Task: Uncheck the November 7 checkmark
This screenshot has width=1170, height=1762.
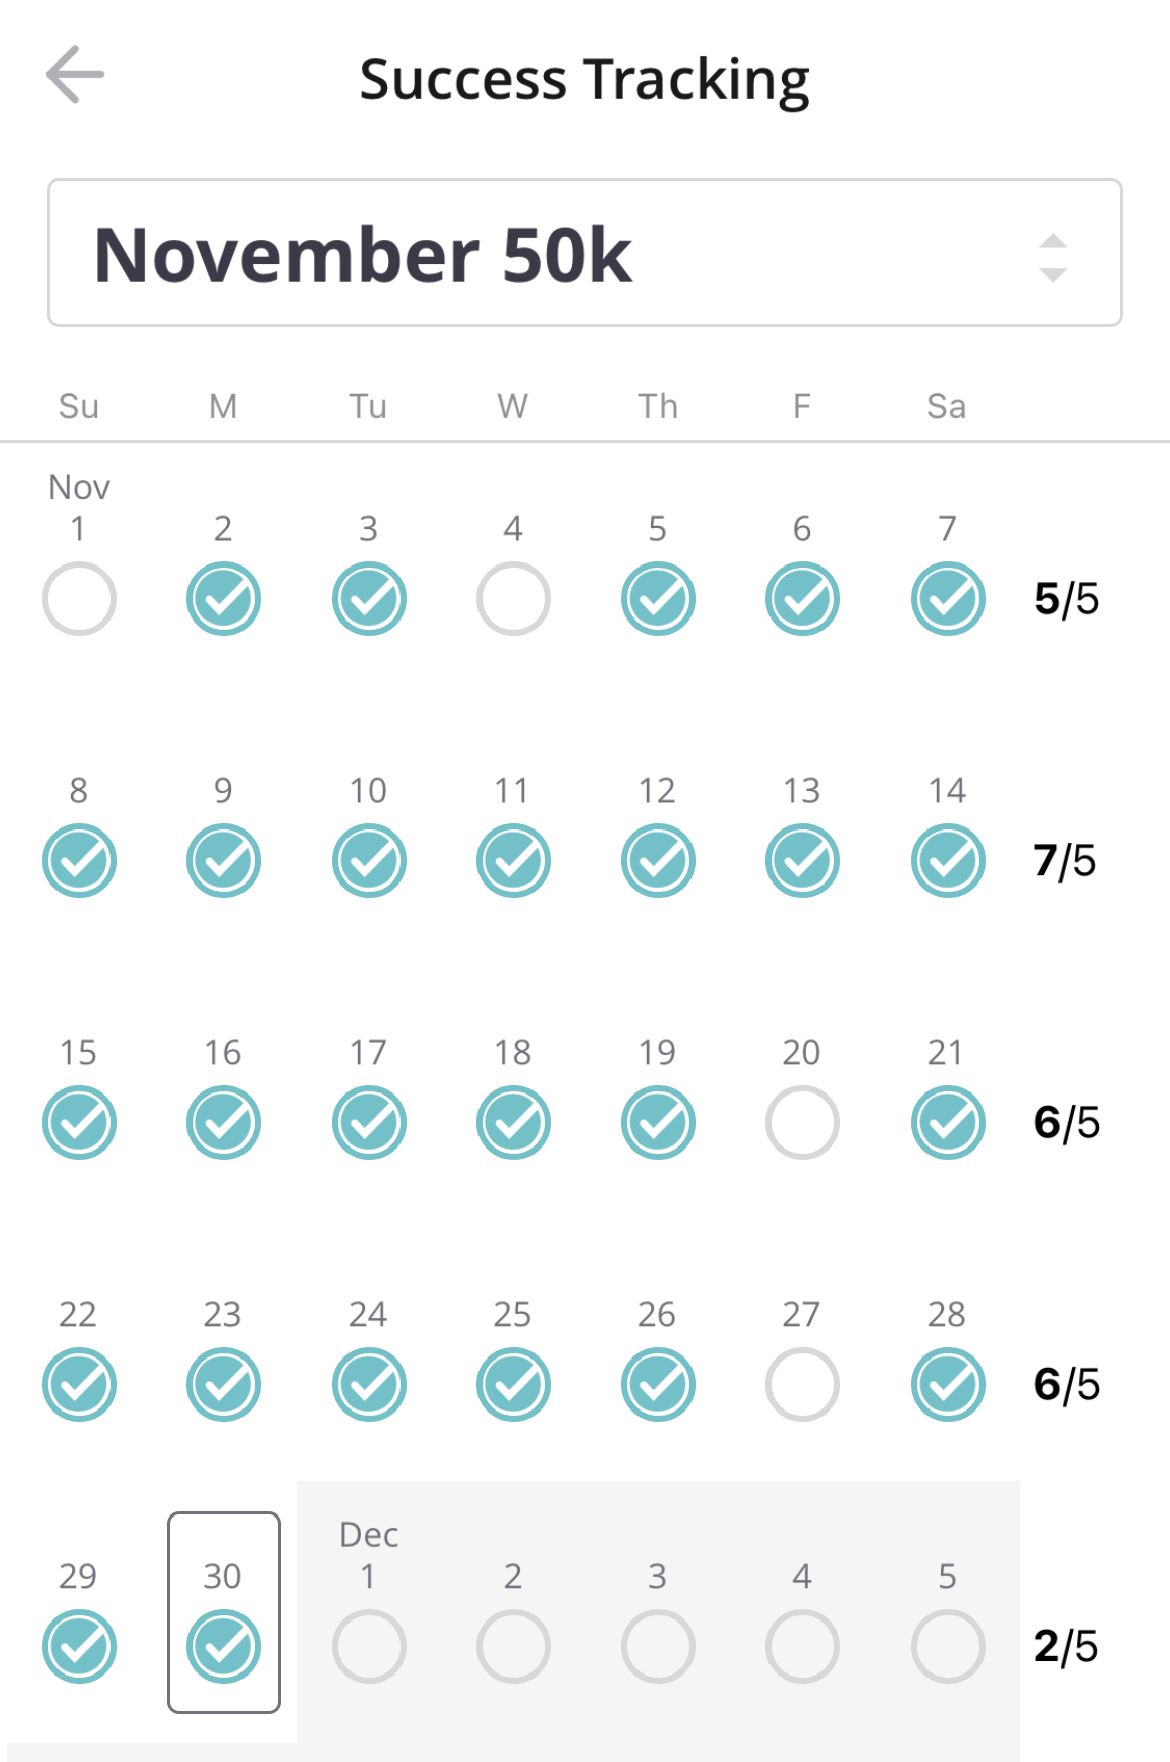Action: click(948, 599)
